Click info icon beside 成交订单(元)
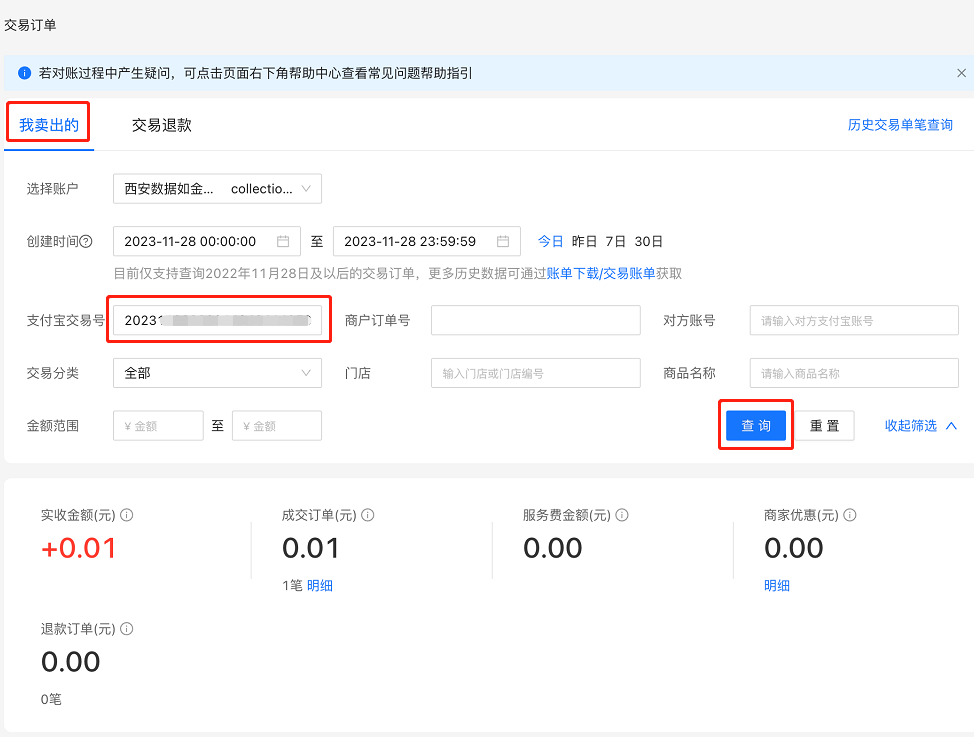Viewport: 974px width, 737px height. click(x=368, y=515)
